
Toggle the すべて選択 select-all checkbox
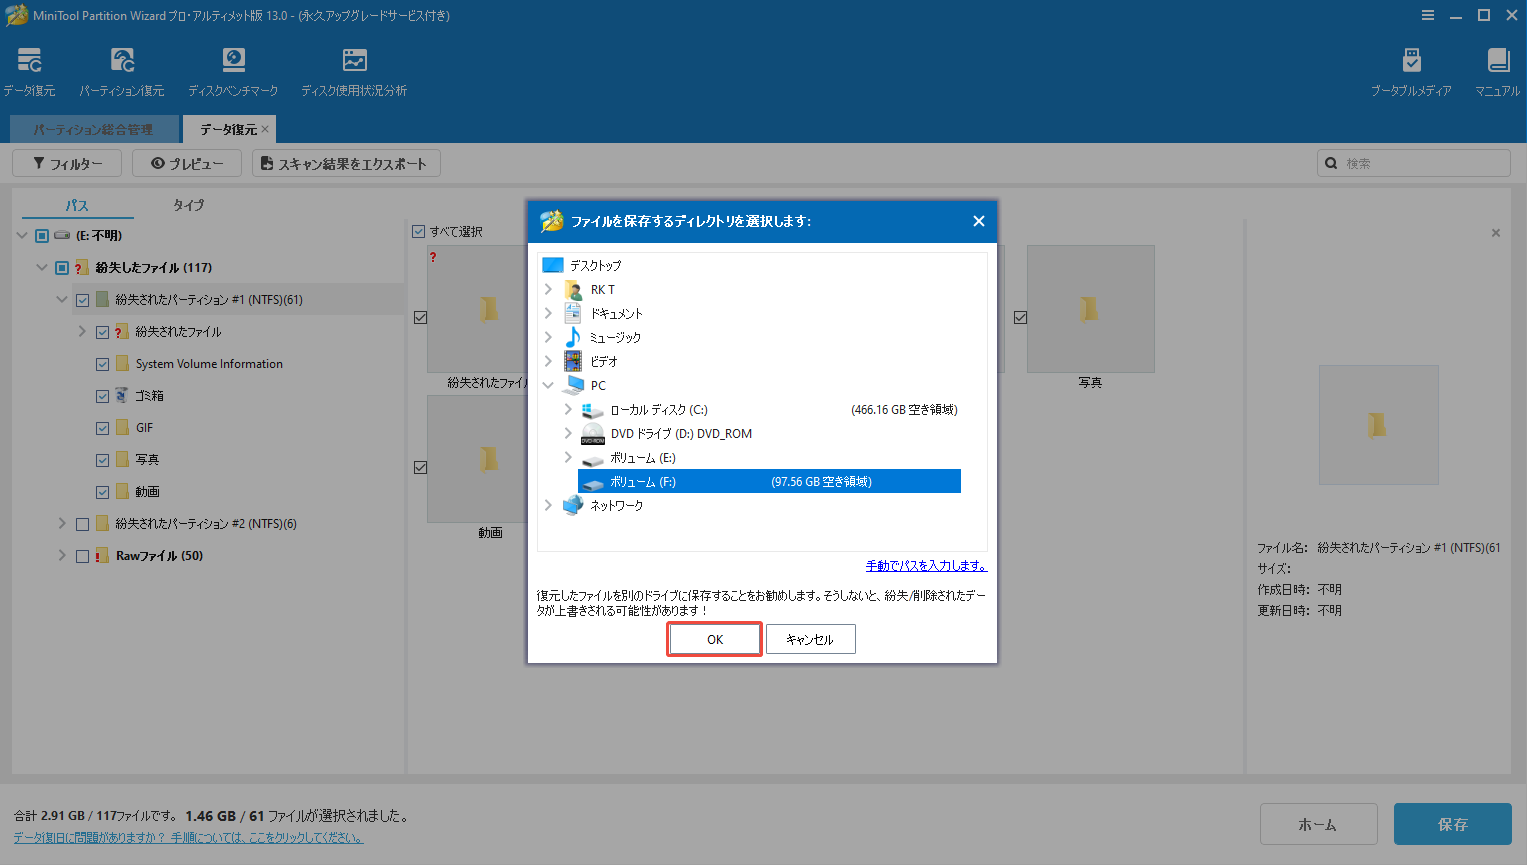[418, 231]
